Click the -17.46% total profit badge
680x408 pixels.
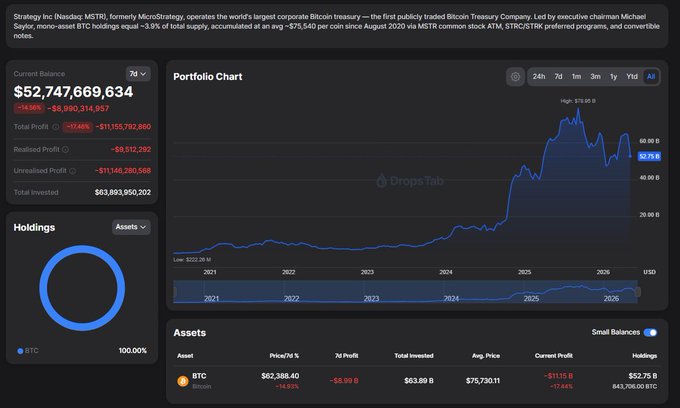pyautogui.click(x=78, y=127)
